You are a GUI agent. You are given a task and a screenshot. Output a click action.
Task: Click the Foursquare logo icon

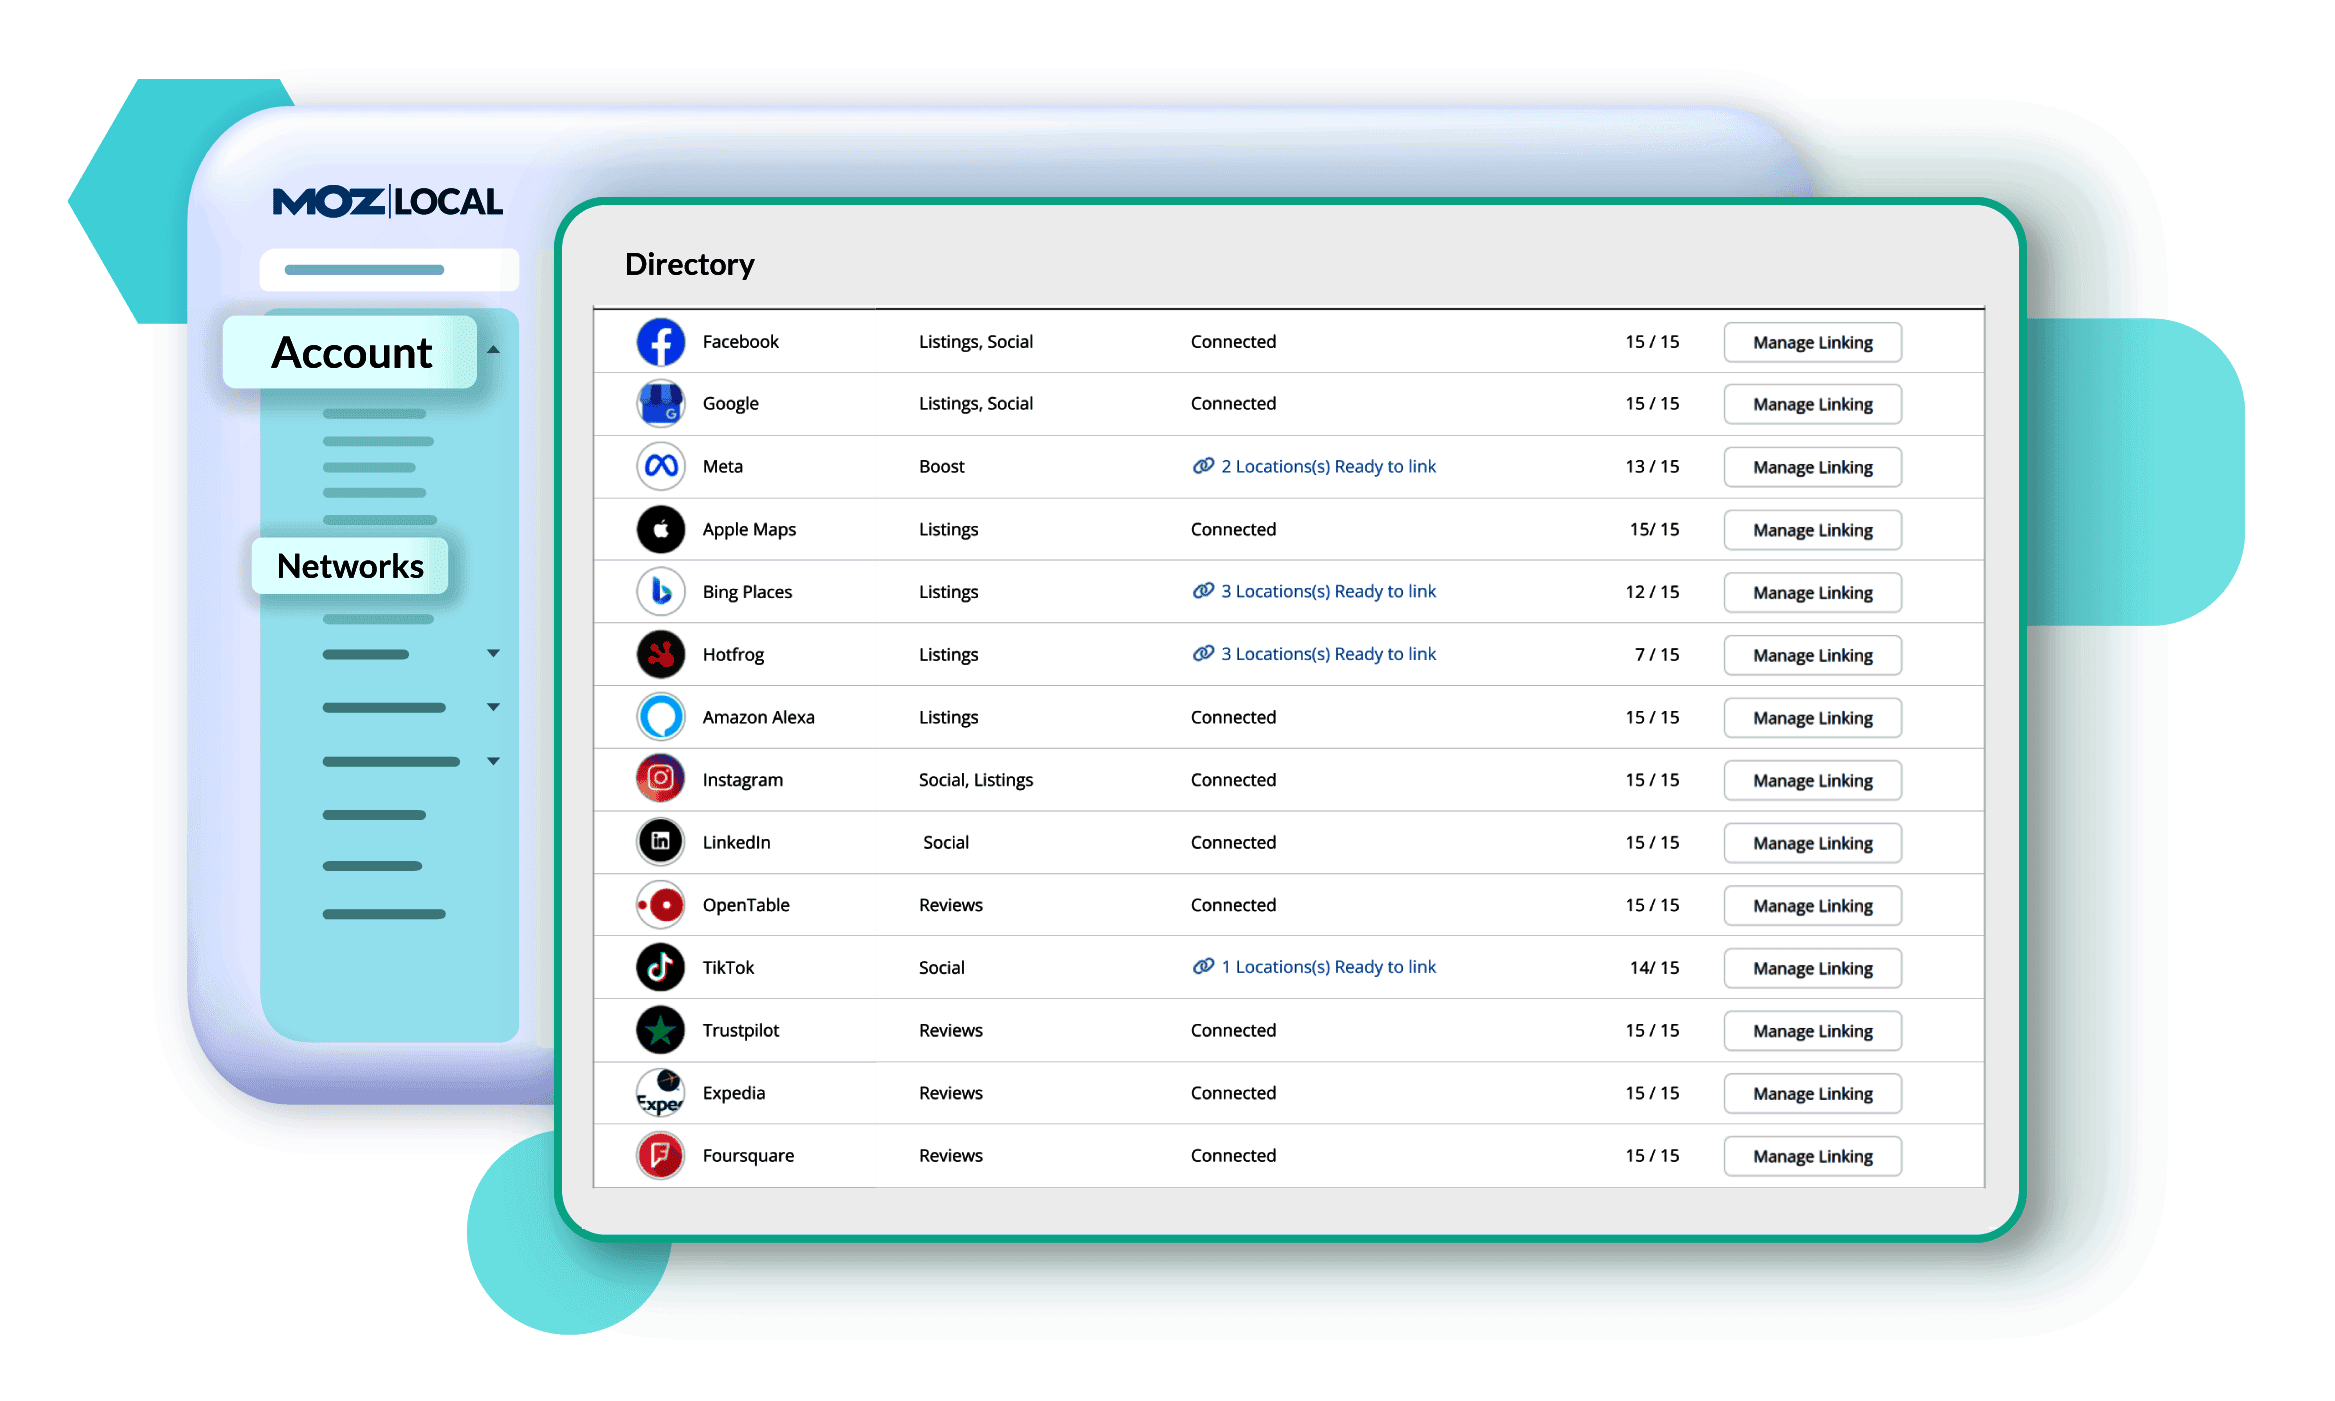point(660,1155)
